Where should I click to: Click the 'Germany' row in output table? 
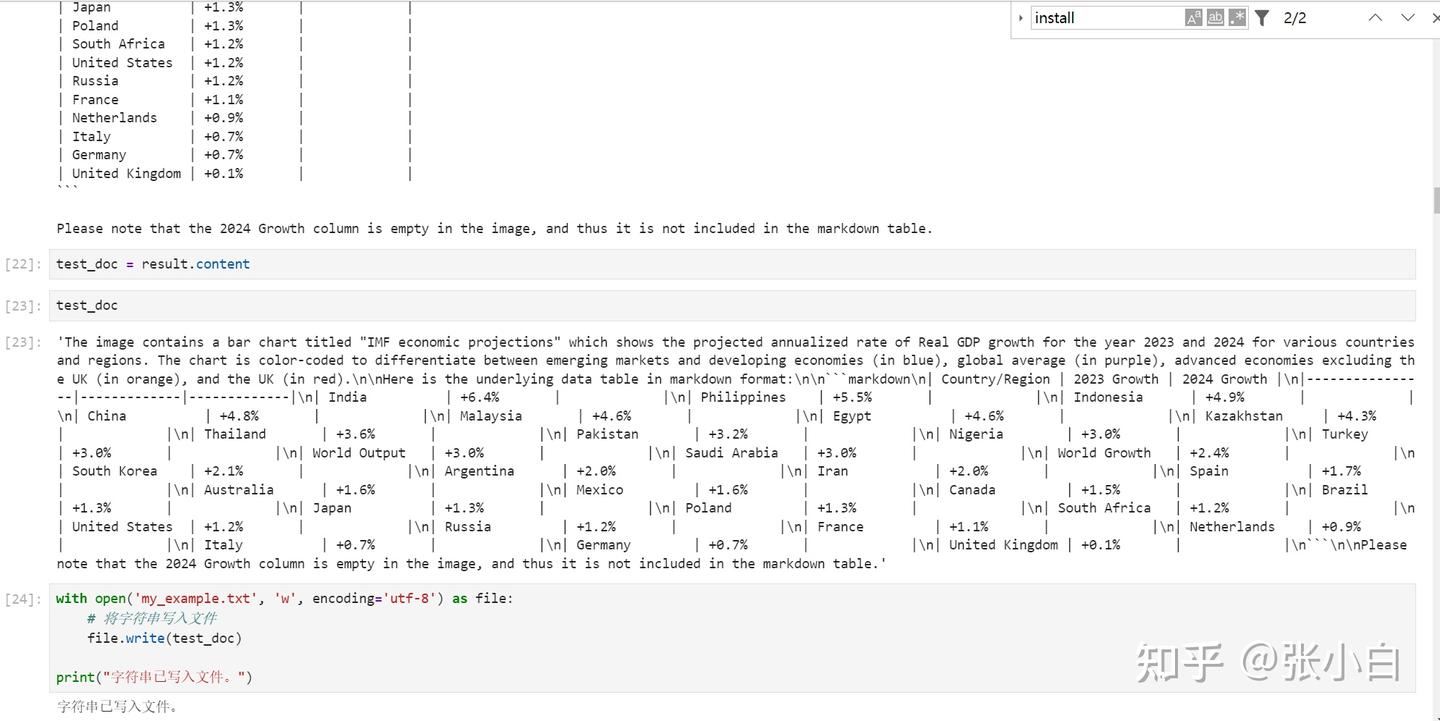click(x=234, y=155)
